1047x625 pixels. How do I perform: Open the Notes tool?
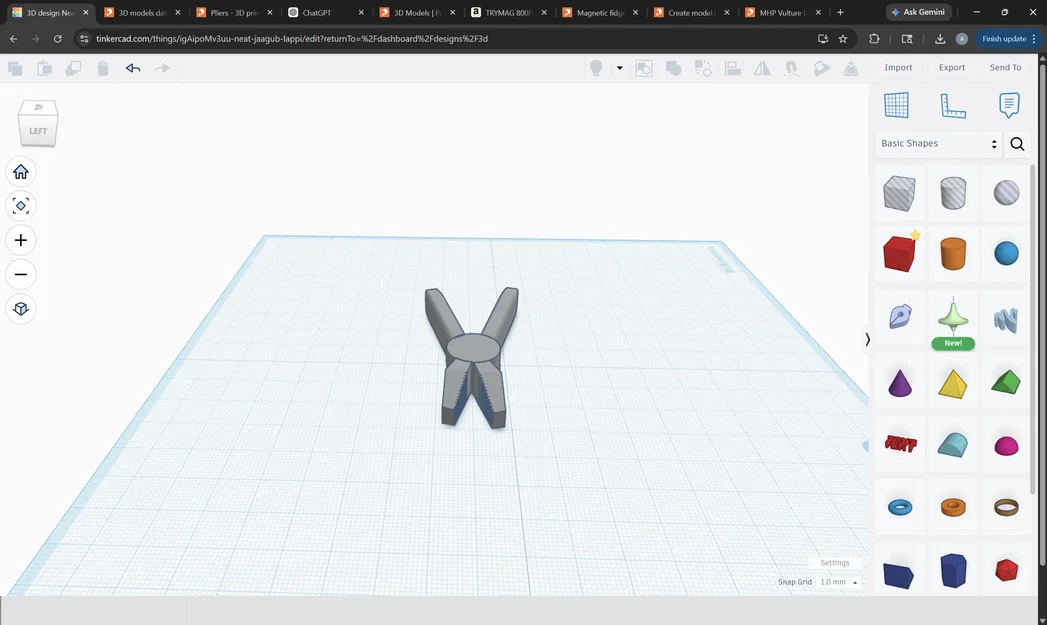click(1007, 104)
